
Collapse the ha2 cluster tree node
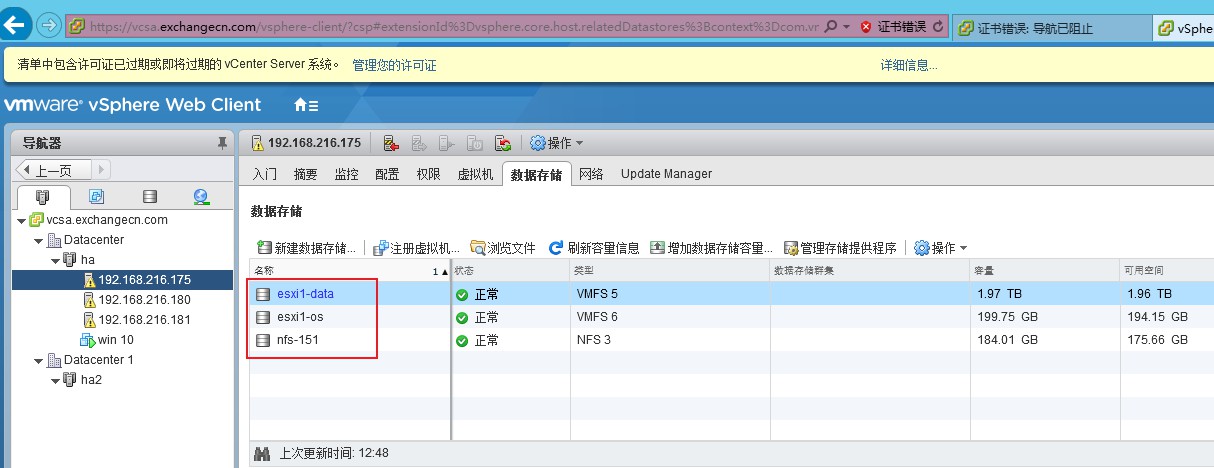point(55,380)
